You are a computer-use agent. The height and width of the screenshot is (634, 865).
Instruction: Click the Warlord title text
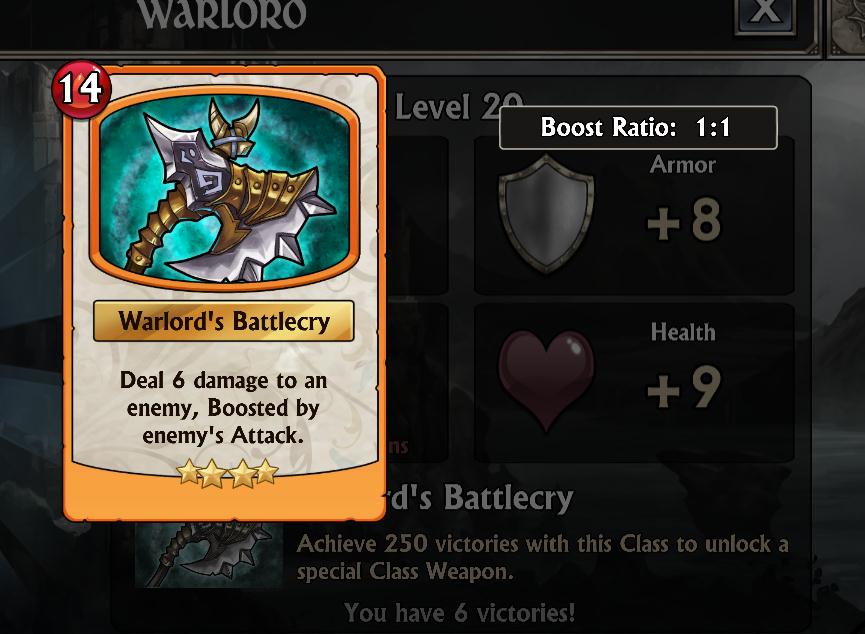tap(222, 14)
